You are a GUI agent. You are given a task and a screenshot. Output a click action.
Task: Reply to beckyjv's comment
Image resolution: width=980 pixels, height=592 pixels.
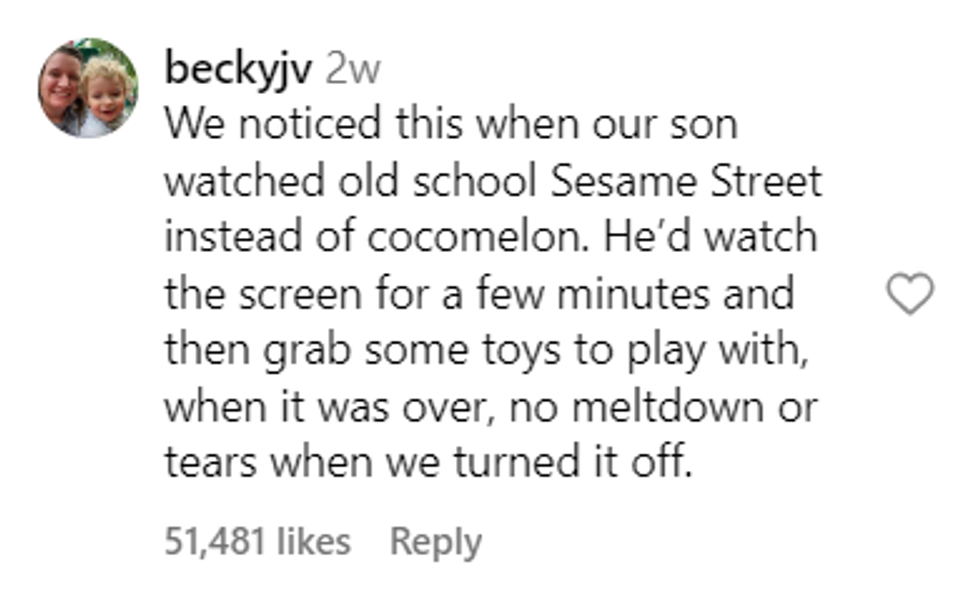(x=435, y=542)
